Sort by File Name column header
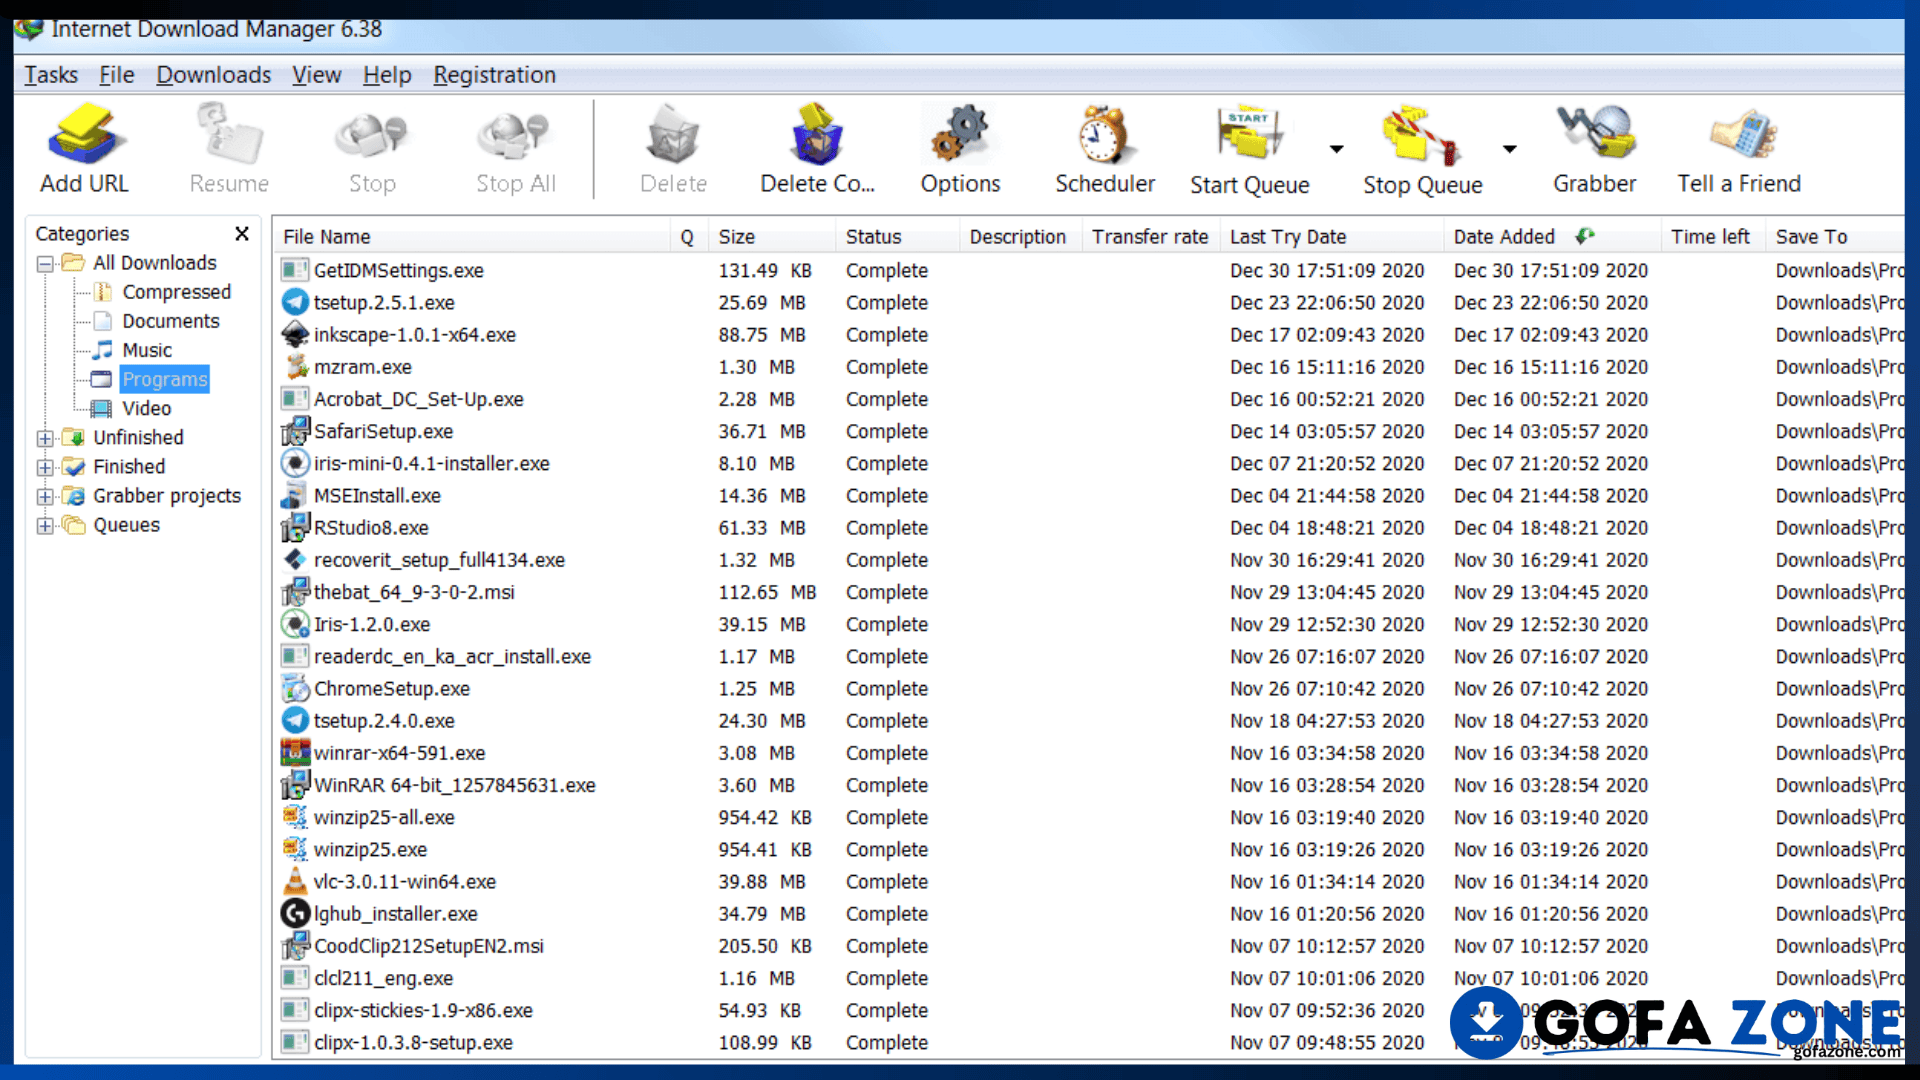The width and height of the screenshot is (1920, 1080). coord(472,237)
